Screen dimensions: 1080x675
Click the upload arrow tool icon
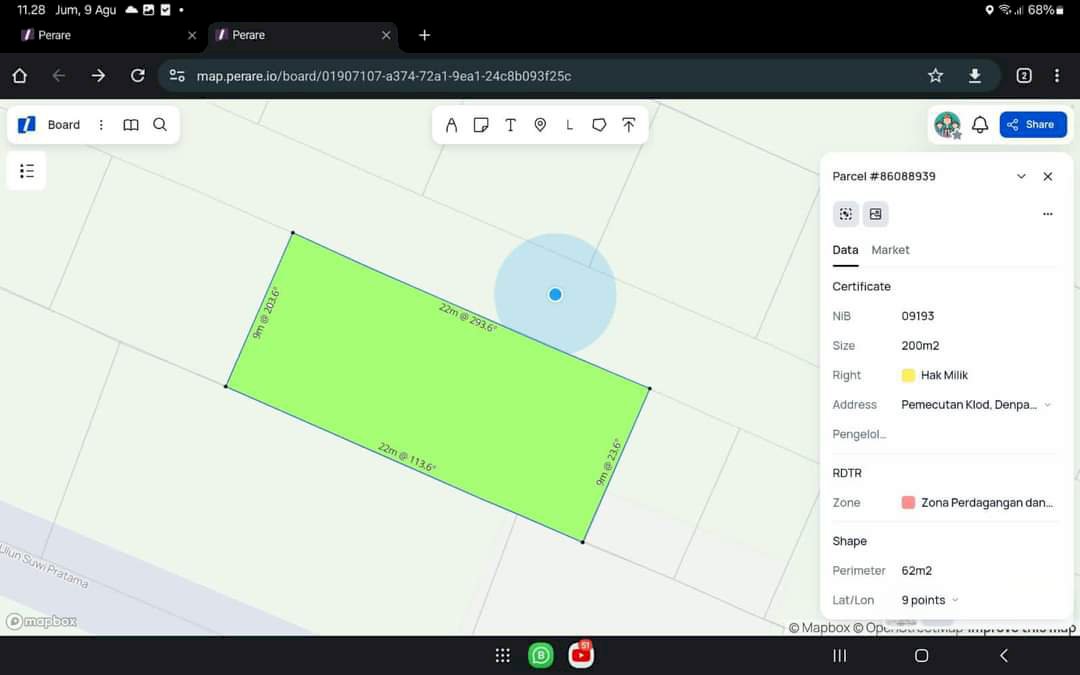(x=628, y=125)
